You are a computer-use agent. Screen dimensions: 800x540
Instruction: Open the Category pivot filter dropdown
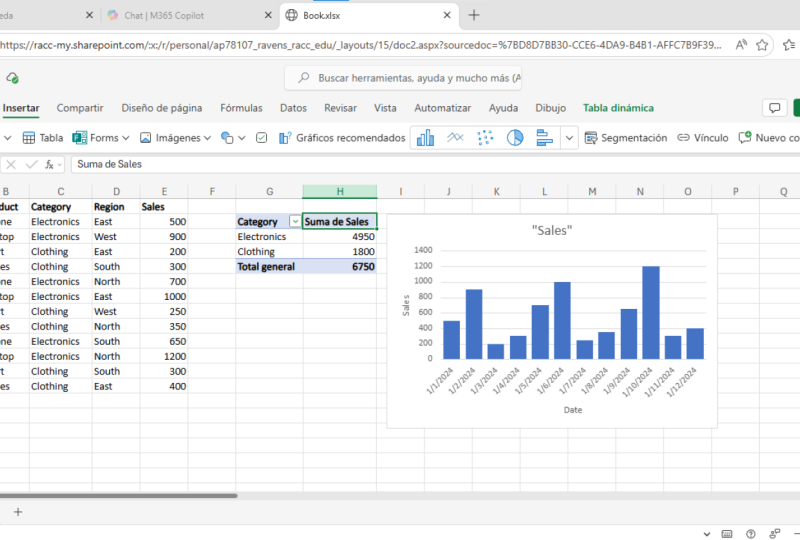(295, 222)
